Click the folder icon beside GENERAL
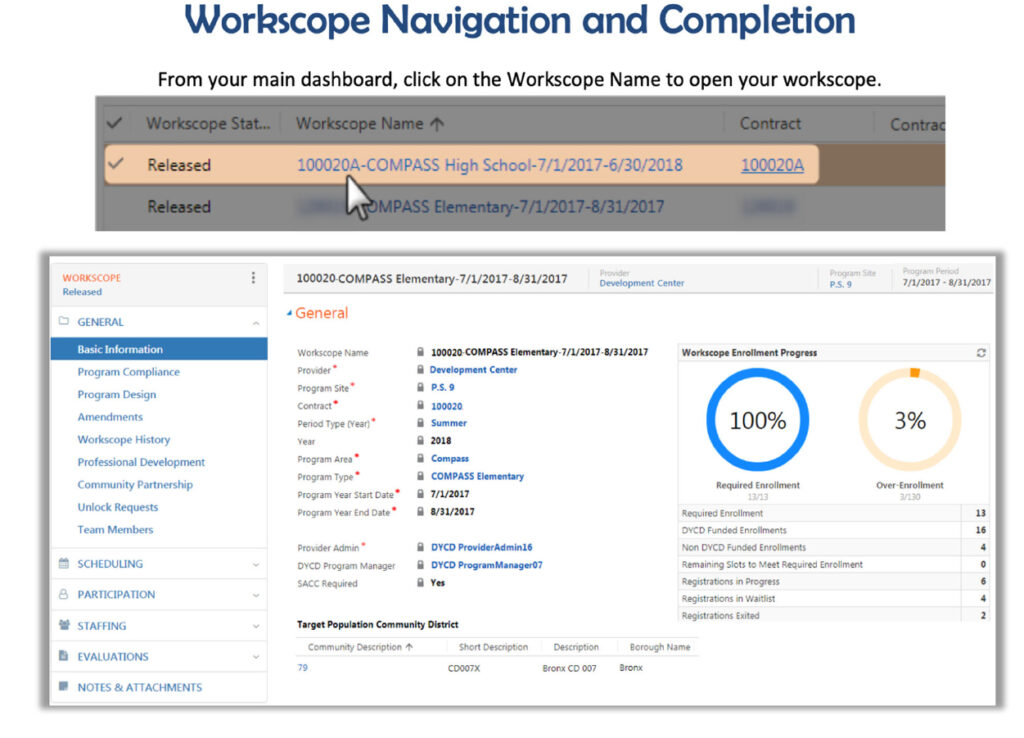Screen dimensions: 1024x738 pyautogui.click(x=64, y=322)
